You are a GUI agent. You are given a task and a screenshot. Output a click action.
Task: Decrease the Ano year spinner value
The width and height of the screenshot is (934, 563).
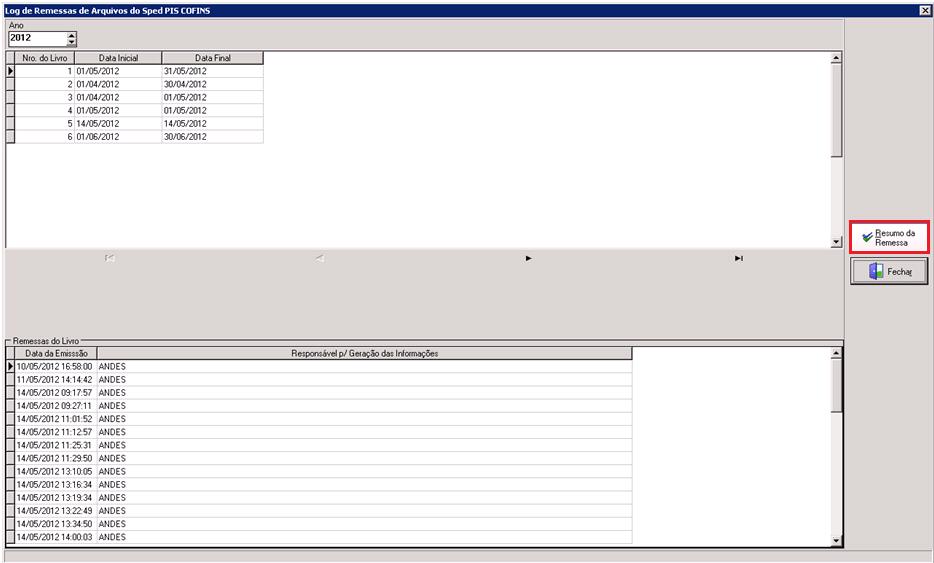(71, 43)
